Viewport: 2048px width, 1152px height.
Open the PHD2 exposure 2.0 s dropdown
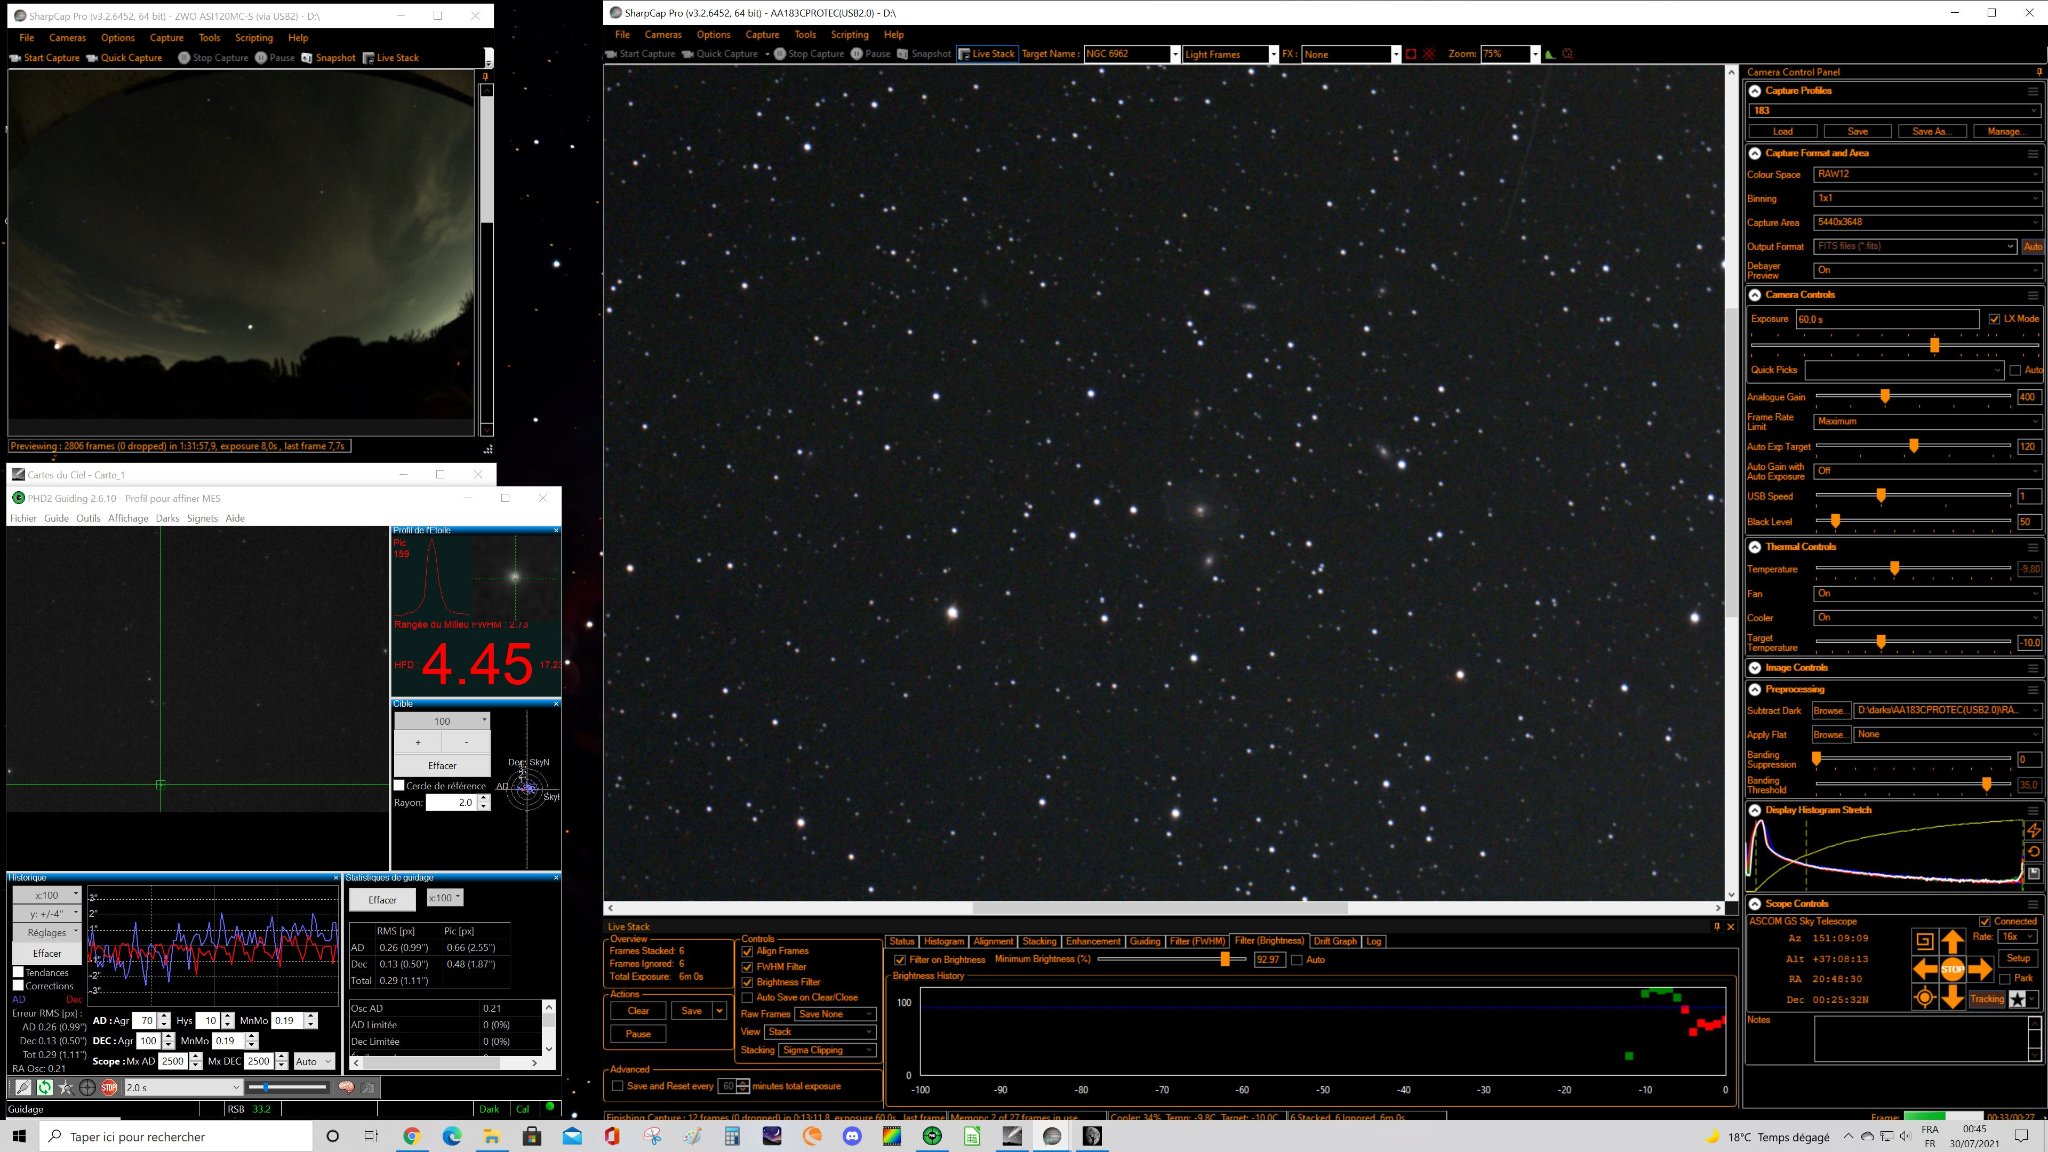pyautogui.click(x=183, y=1087)
